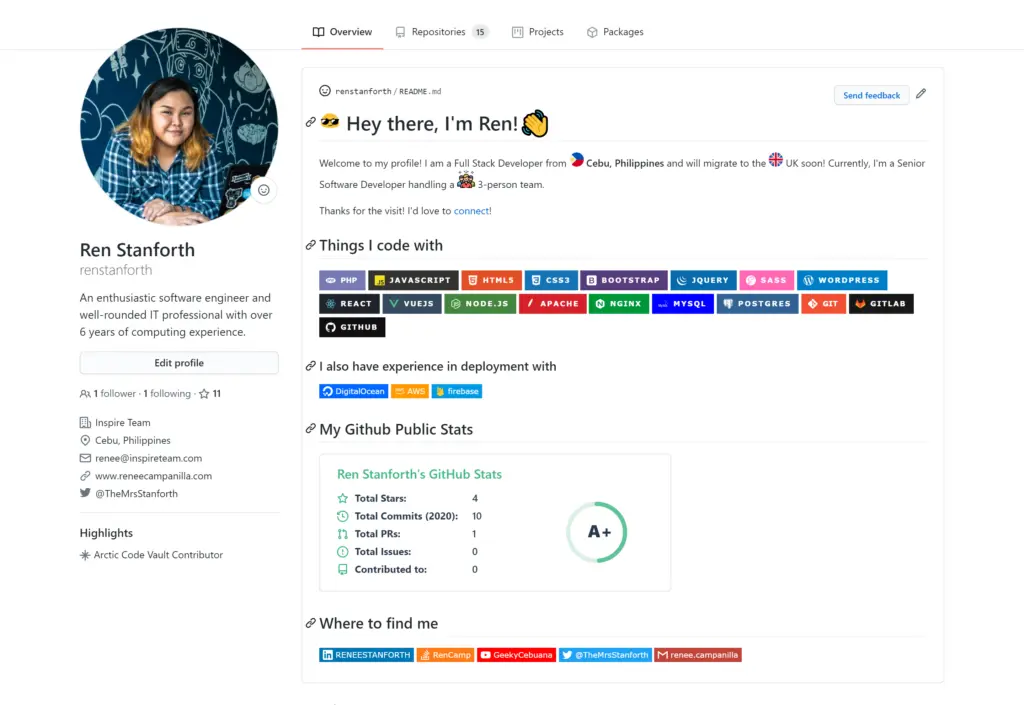The width and height of the screenshot is (1024, 705).
Task: Open the Projects tab
Action: click(x=537, y=31)
